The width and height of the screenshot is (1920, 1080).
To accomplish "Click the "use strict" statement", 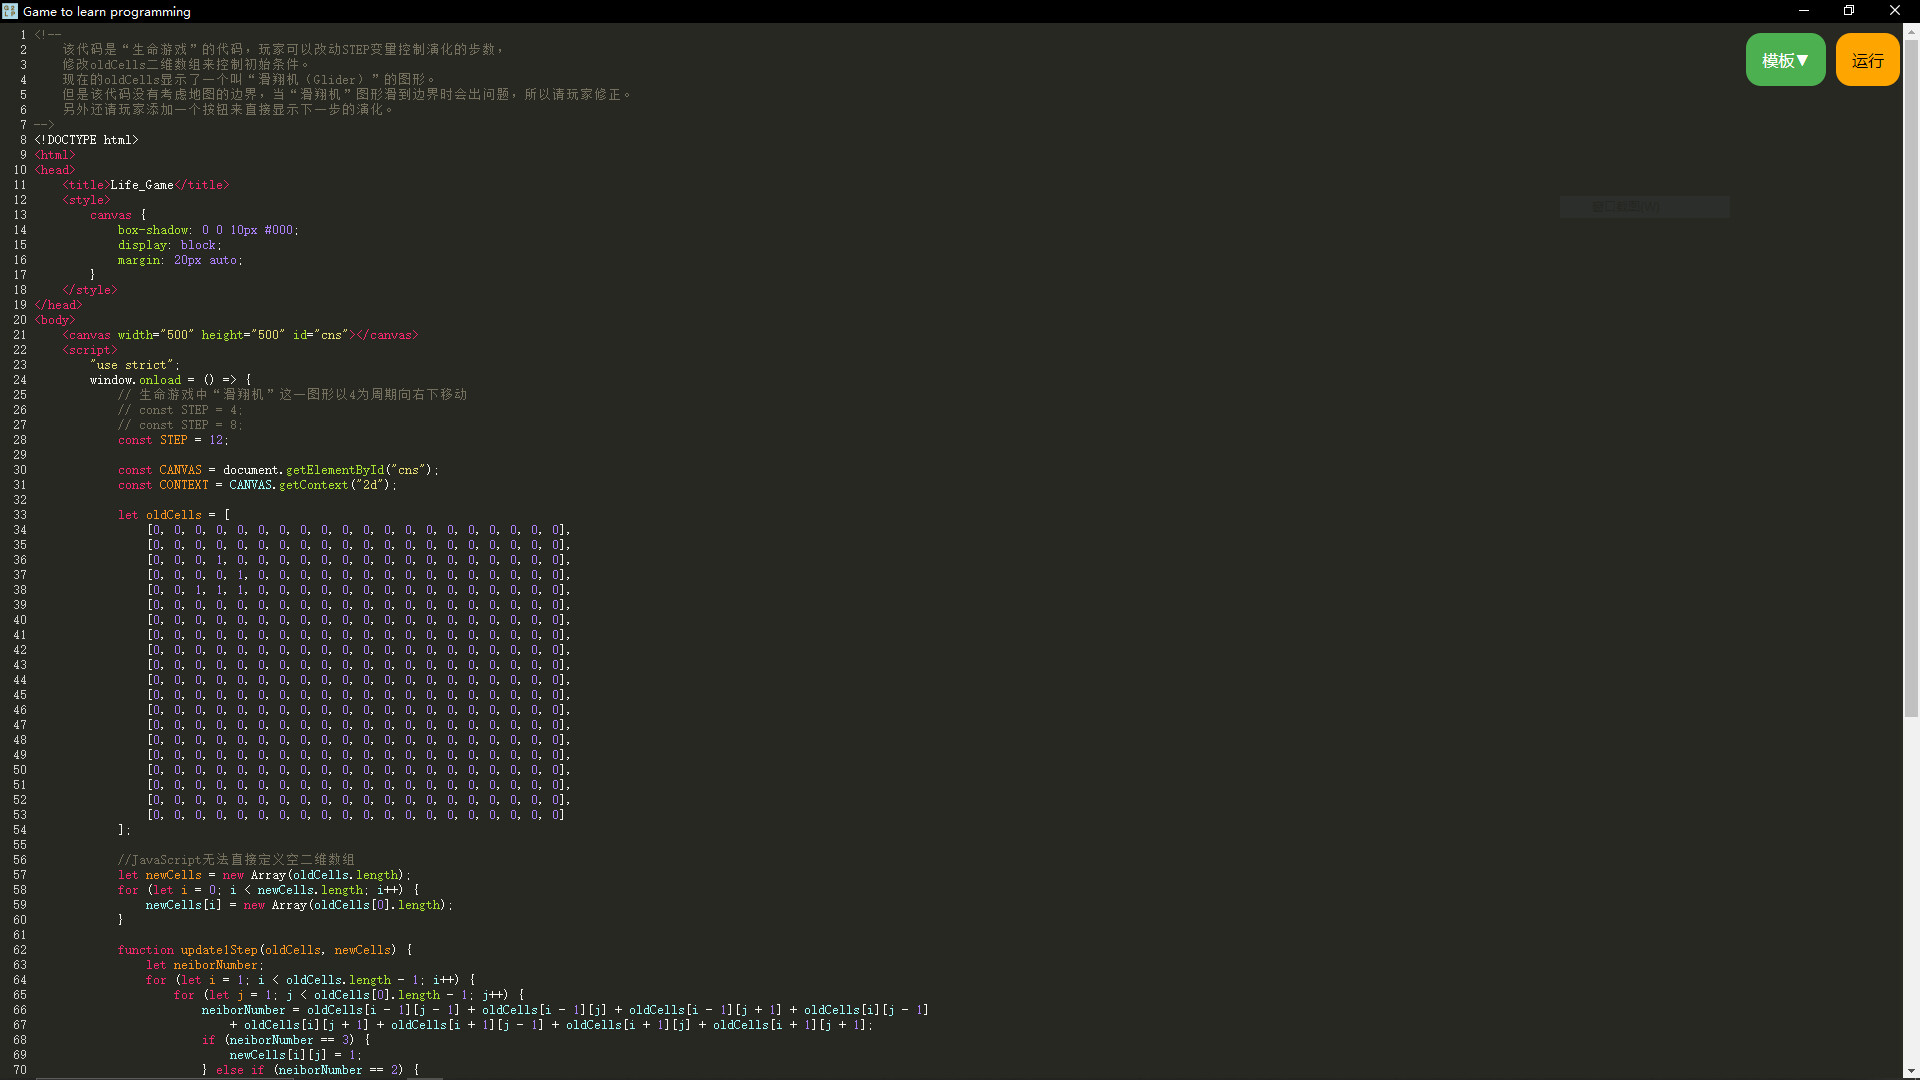I will pyautogui.click(x=133, y=365).
